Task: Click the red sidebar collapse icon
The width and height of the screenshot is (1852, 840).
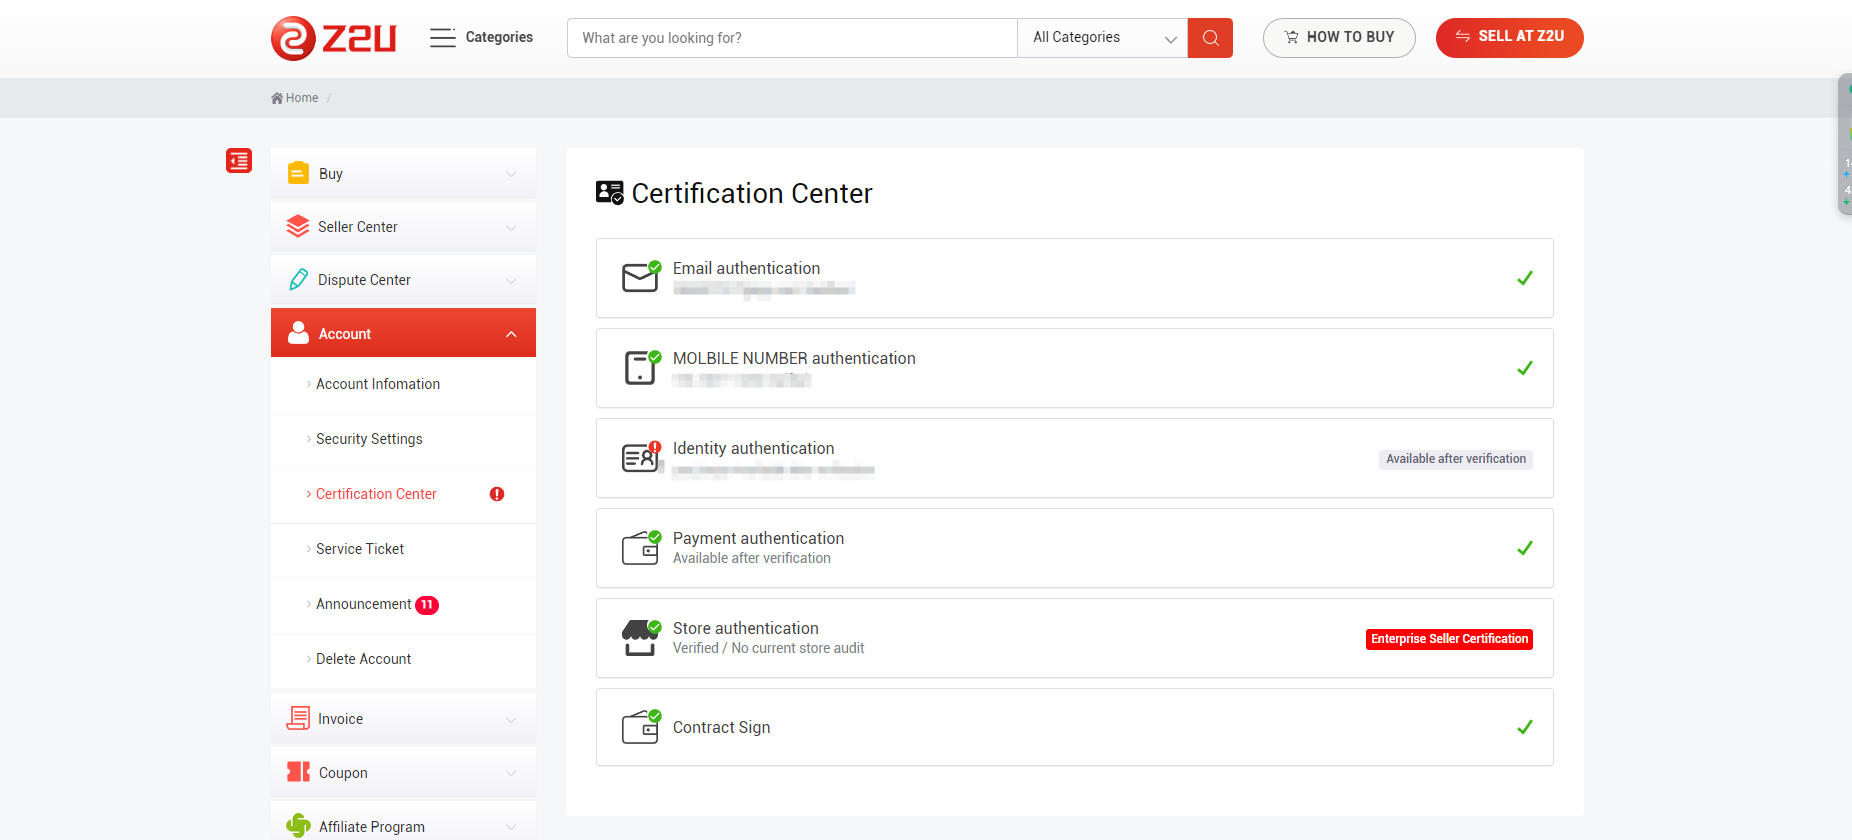Action: 239,161
